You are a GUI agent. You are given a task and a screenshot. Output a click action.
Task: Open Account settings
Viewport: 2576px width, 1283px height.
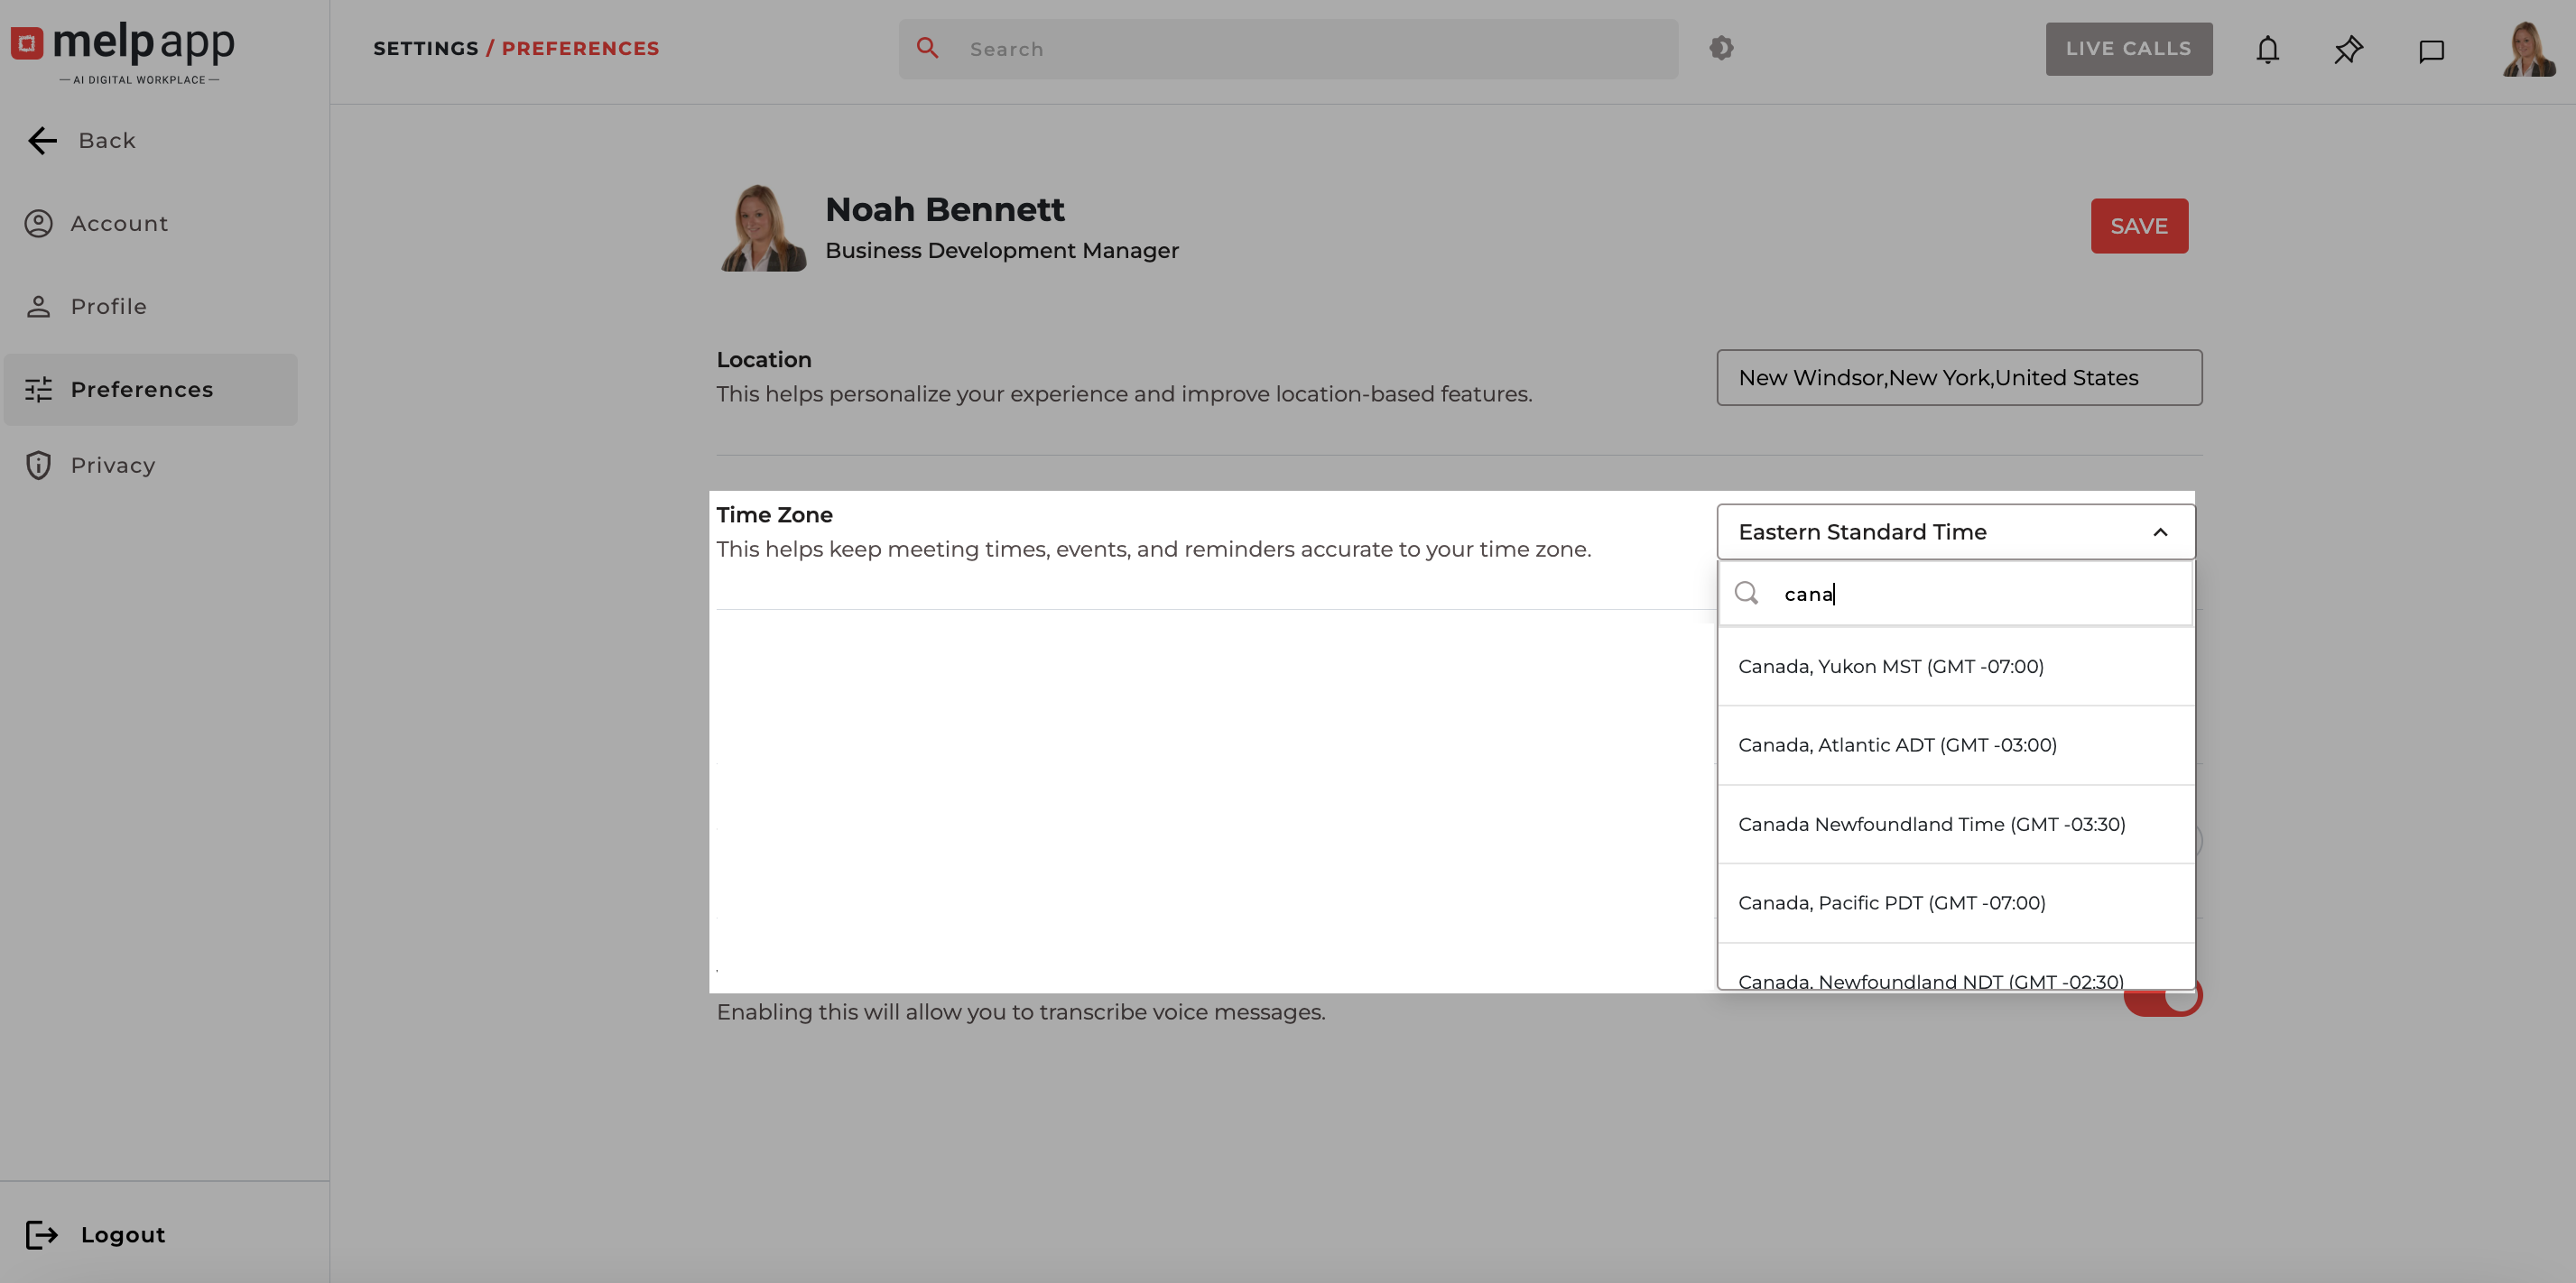96,224
